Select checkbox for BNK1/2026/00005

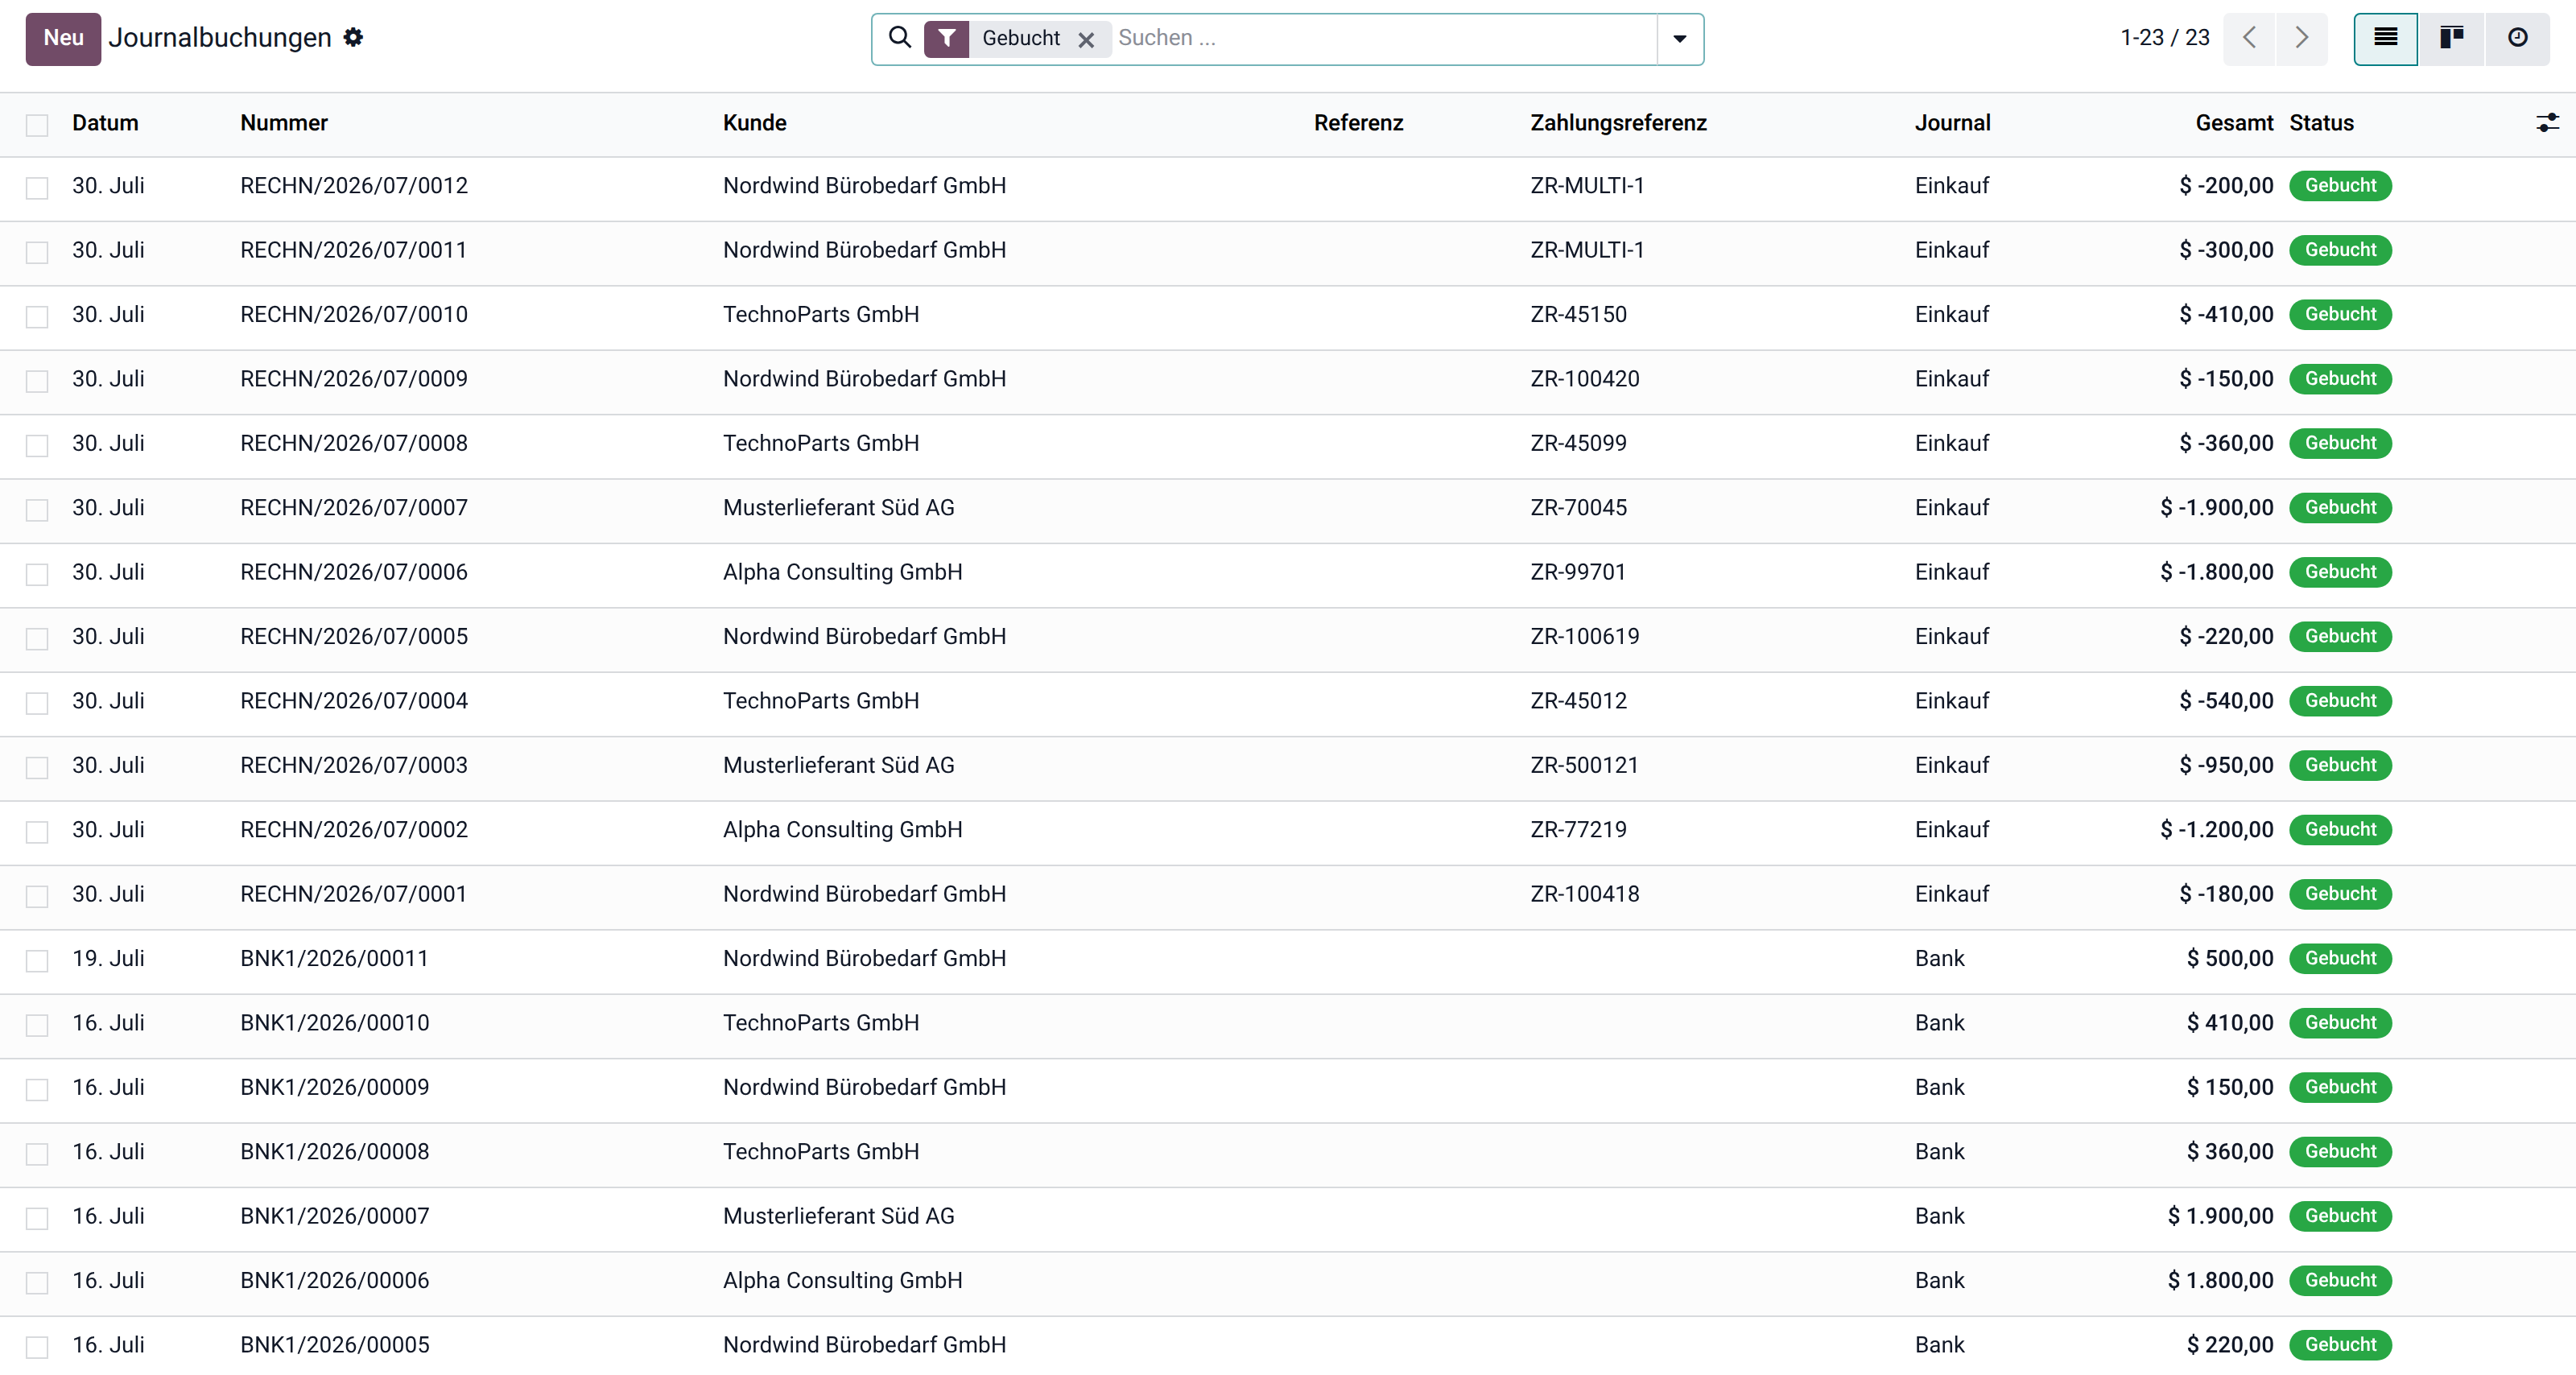coord(37,1346)
